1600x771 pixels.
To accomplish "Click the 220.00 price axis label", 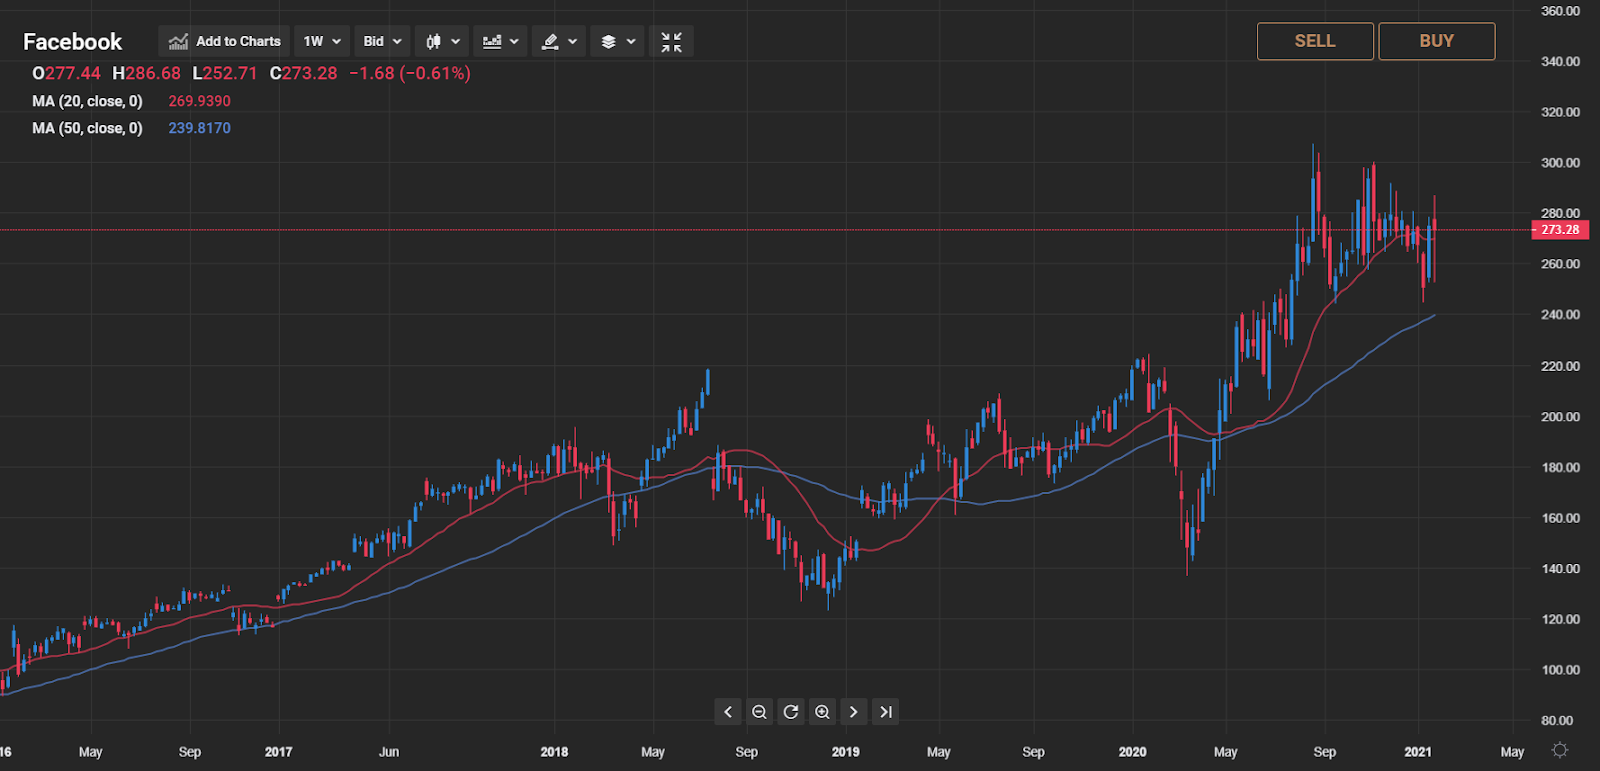I will point(1560,366).
